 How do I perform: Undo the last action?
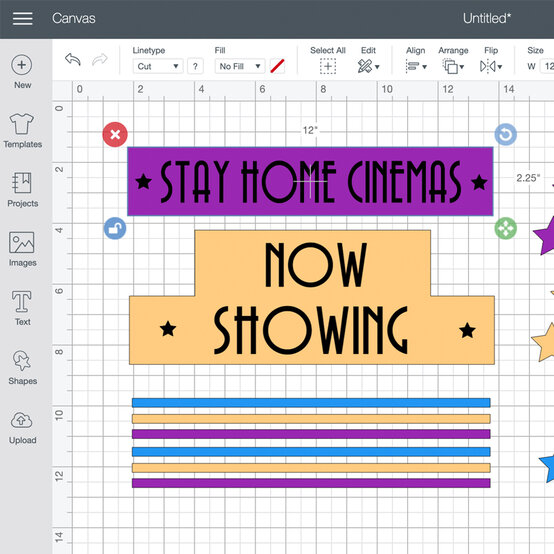[73, 59]
